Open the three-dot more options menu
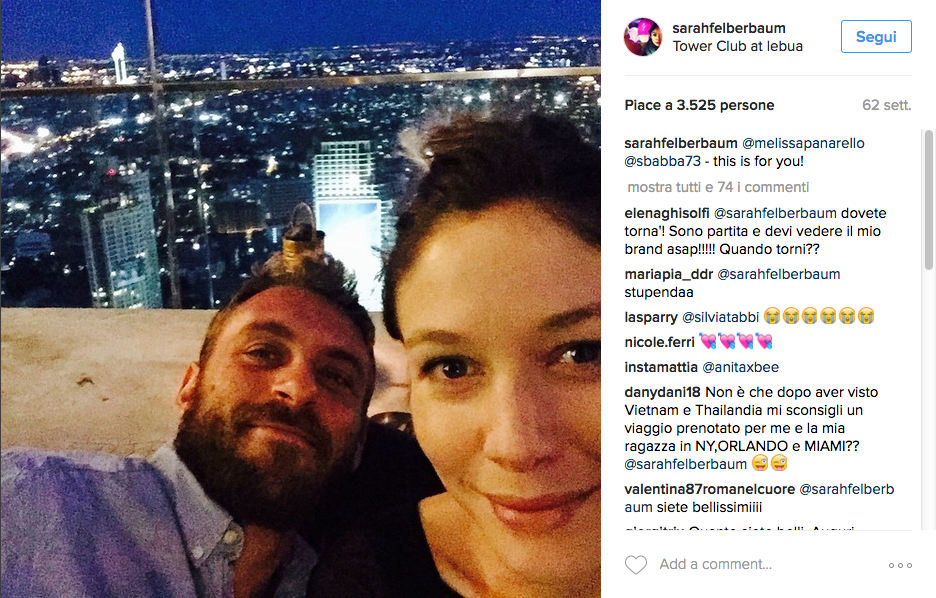The width and height of the screenshot is (936, 598). [x=900, y=565]
